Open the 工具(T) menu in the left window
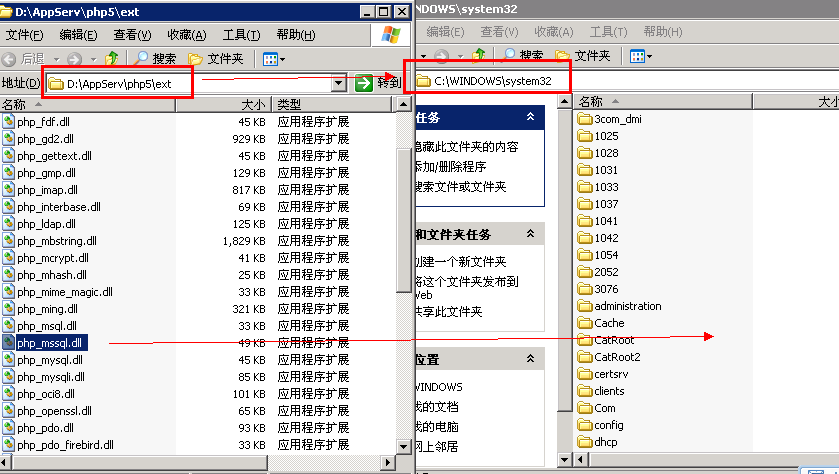 click(240, 35)
